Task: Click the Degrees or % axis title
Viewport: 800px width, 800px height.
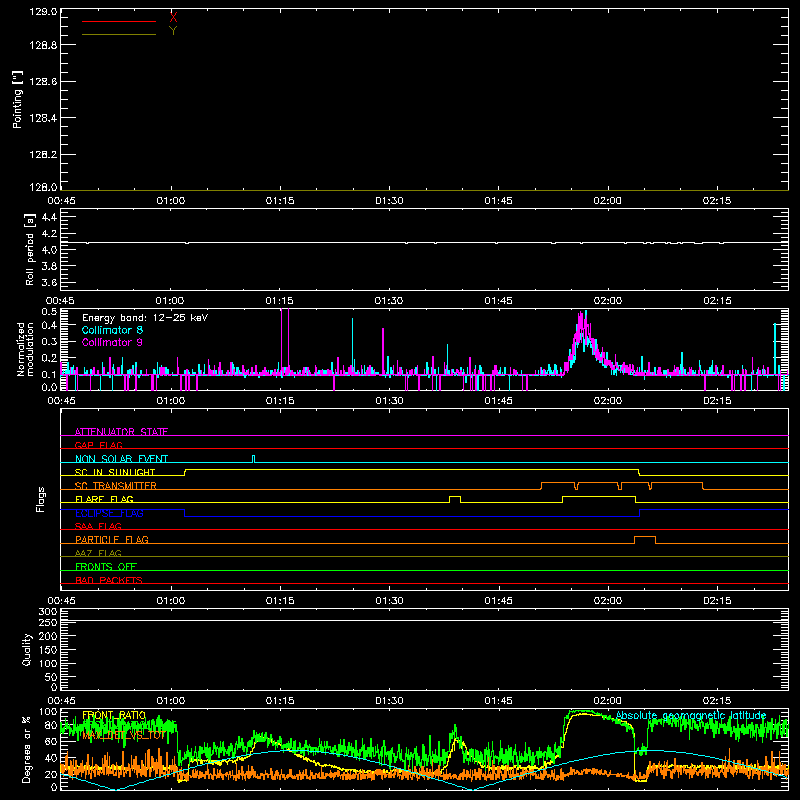Action: (27, 749)
